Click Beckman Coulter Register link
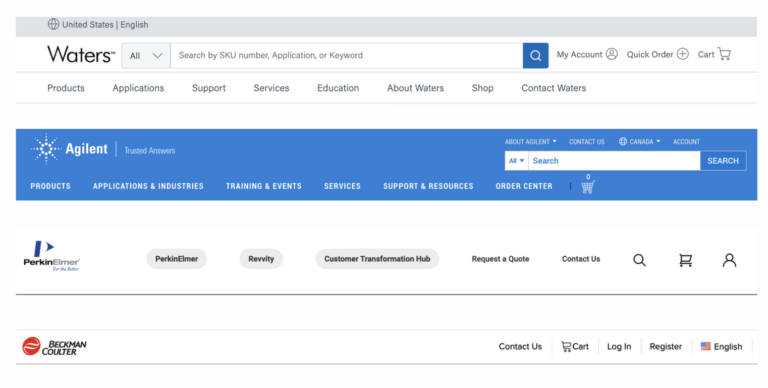The image size is (768, 388). (x=666, y=346)
